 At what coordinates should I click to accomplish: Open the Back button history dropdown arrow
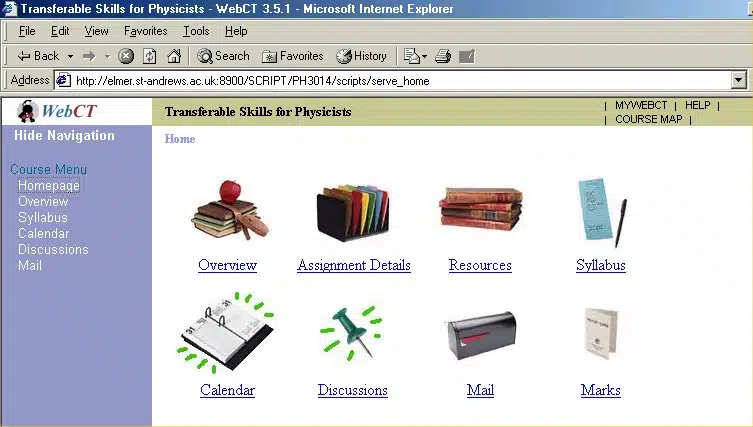(x=70, y=56)
